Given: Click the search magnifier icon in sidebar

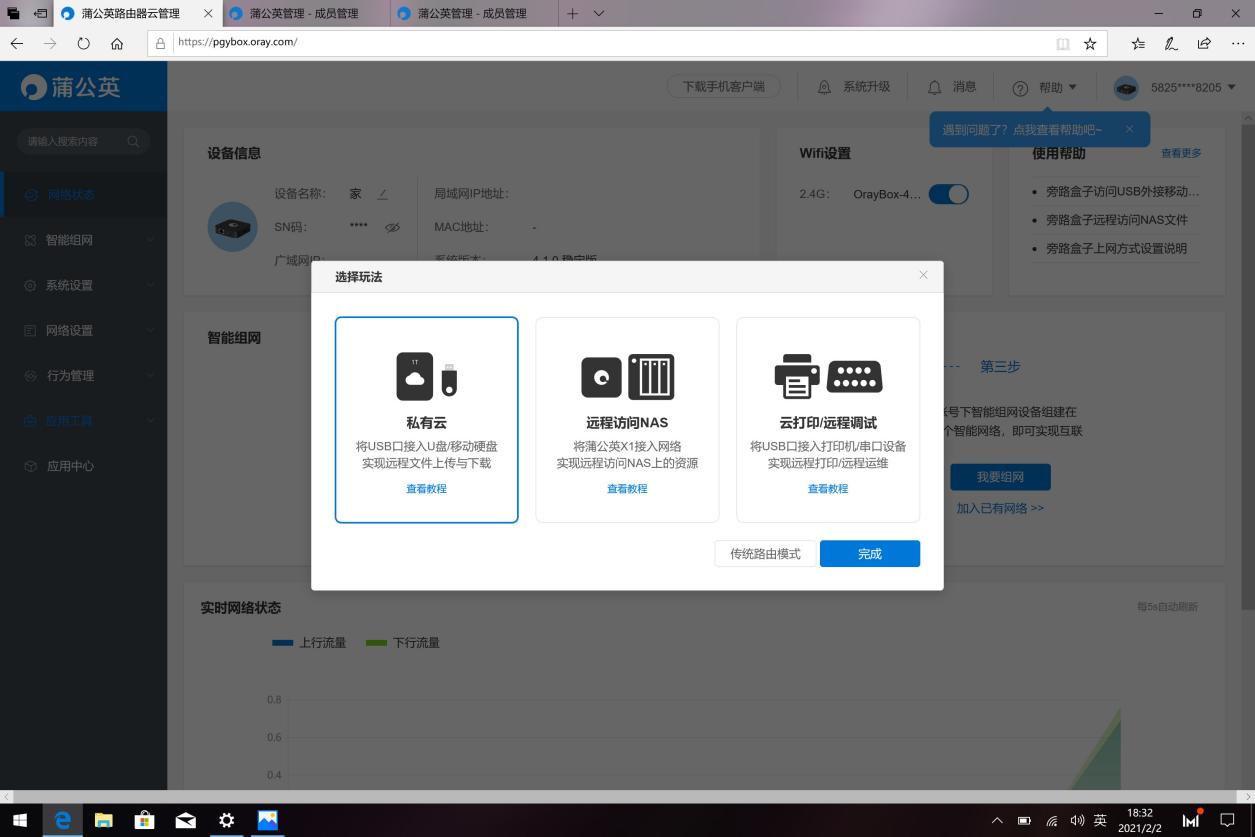Looking at the screenshot, I should point(134,141).
